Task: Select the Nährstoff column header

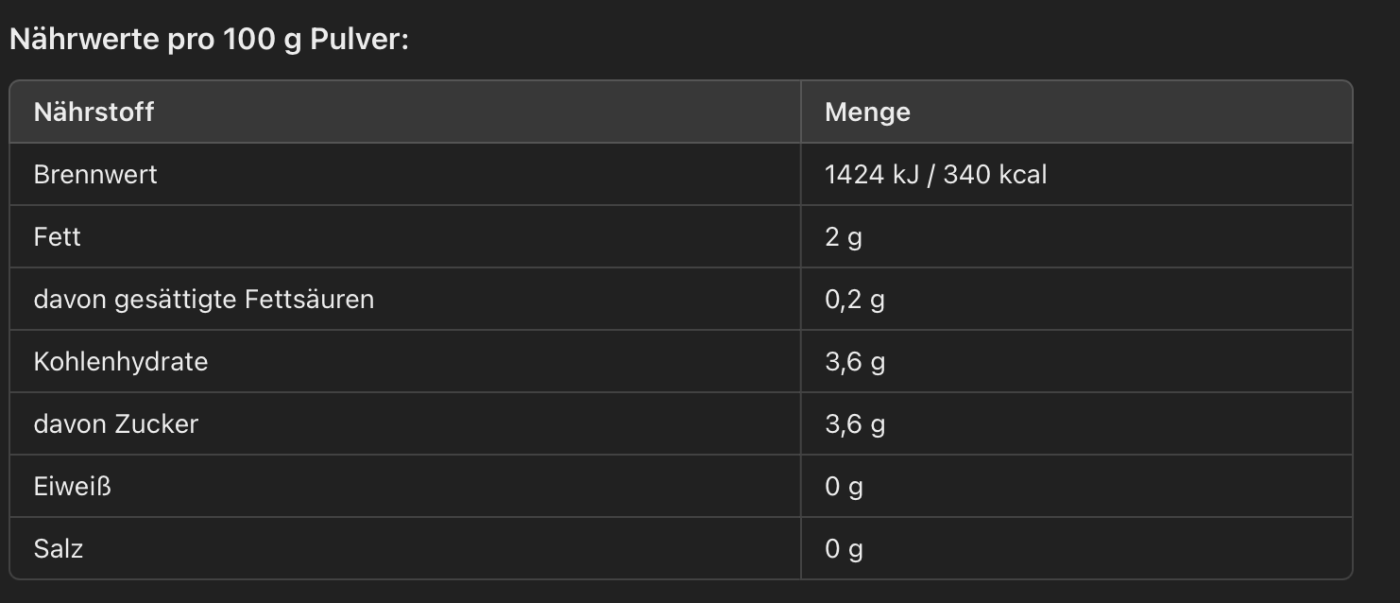Action: [x=94, y=112]
